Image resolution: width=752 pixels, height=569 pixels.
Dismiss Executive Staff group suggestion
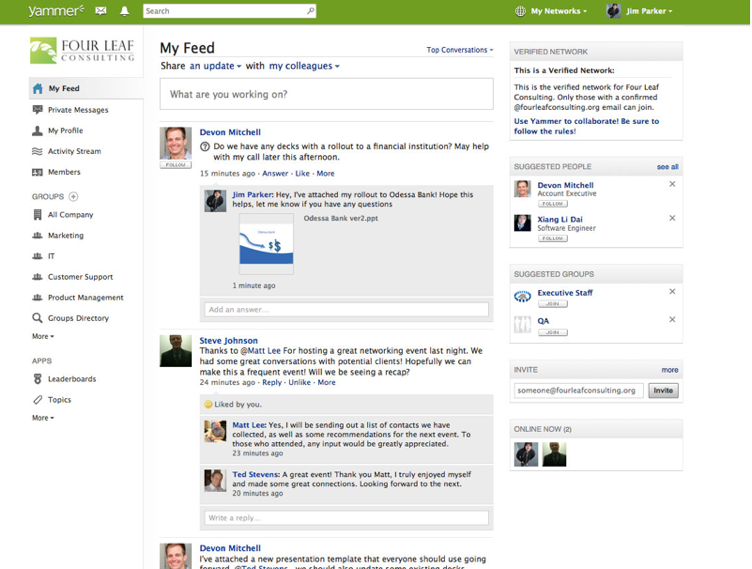click(x=672, y=292)
